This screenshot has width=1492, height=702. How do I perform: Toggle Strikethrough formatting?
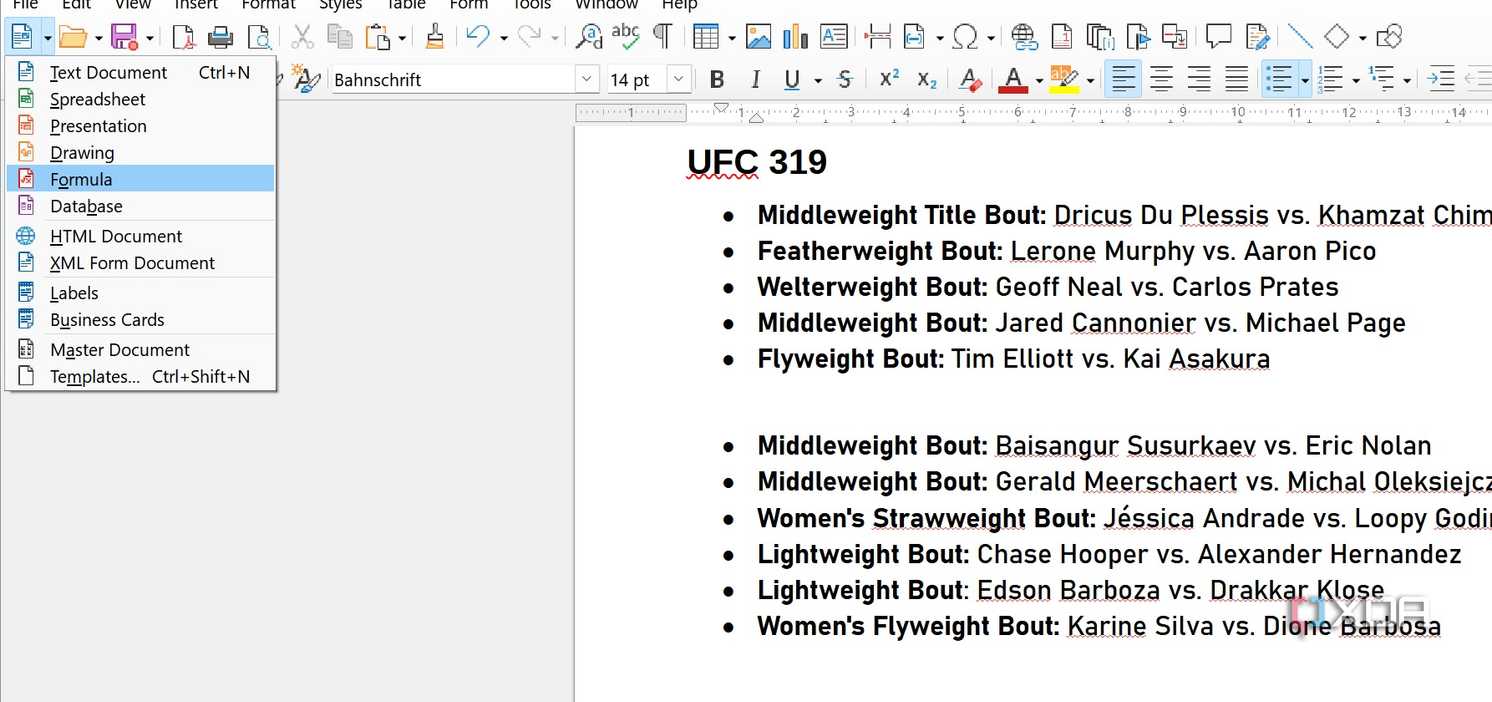845,80
